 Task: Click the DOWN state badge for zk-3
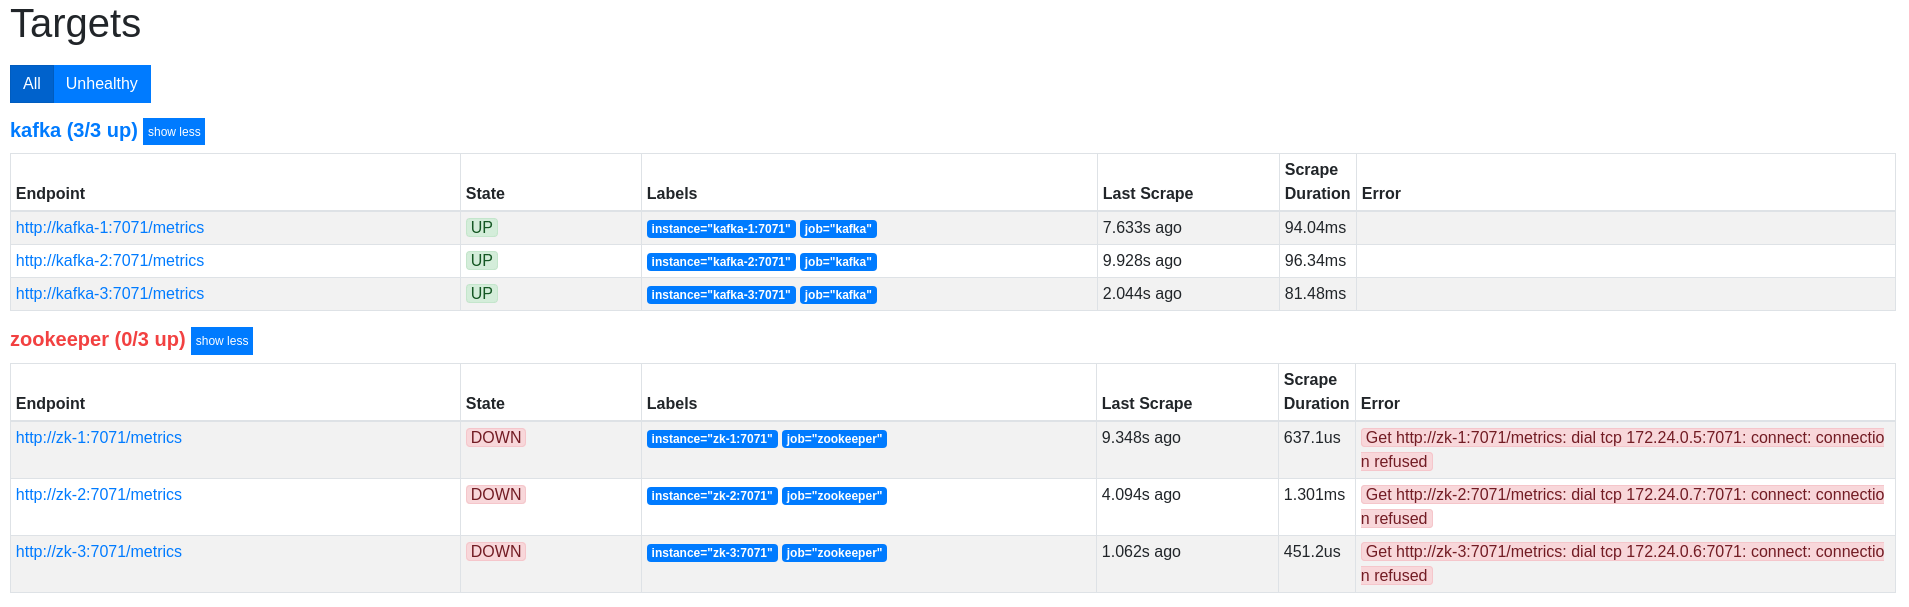pyautogui.click(x=496, y=552)
